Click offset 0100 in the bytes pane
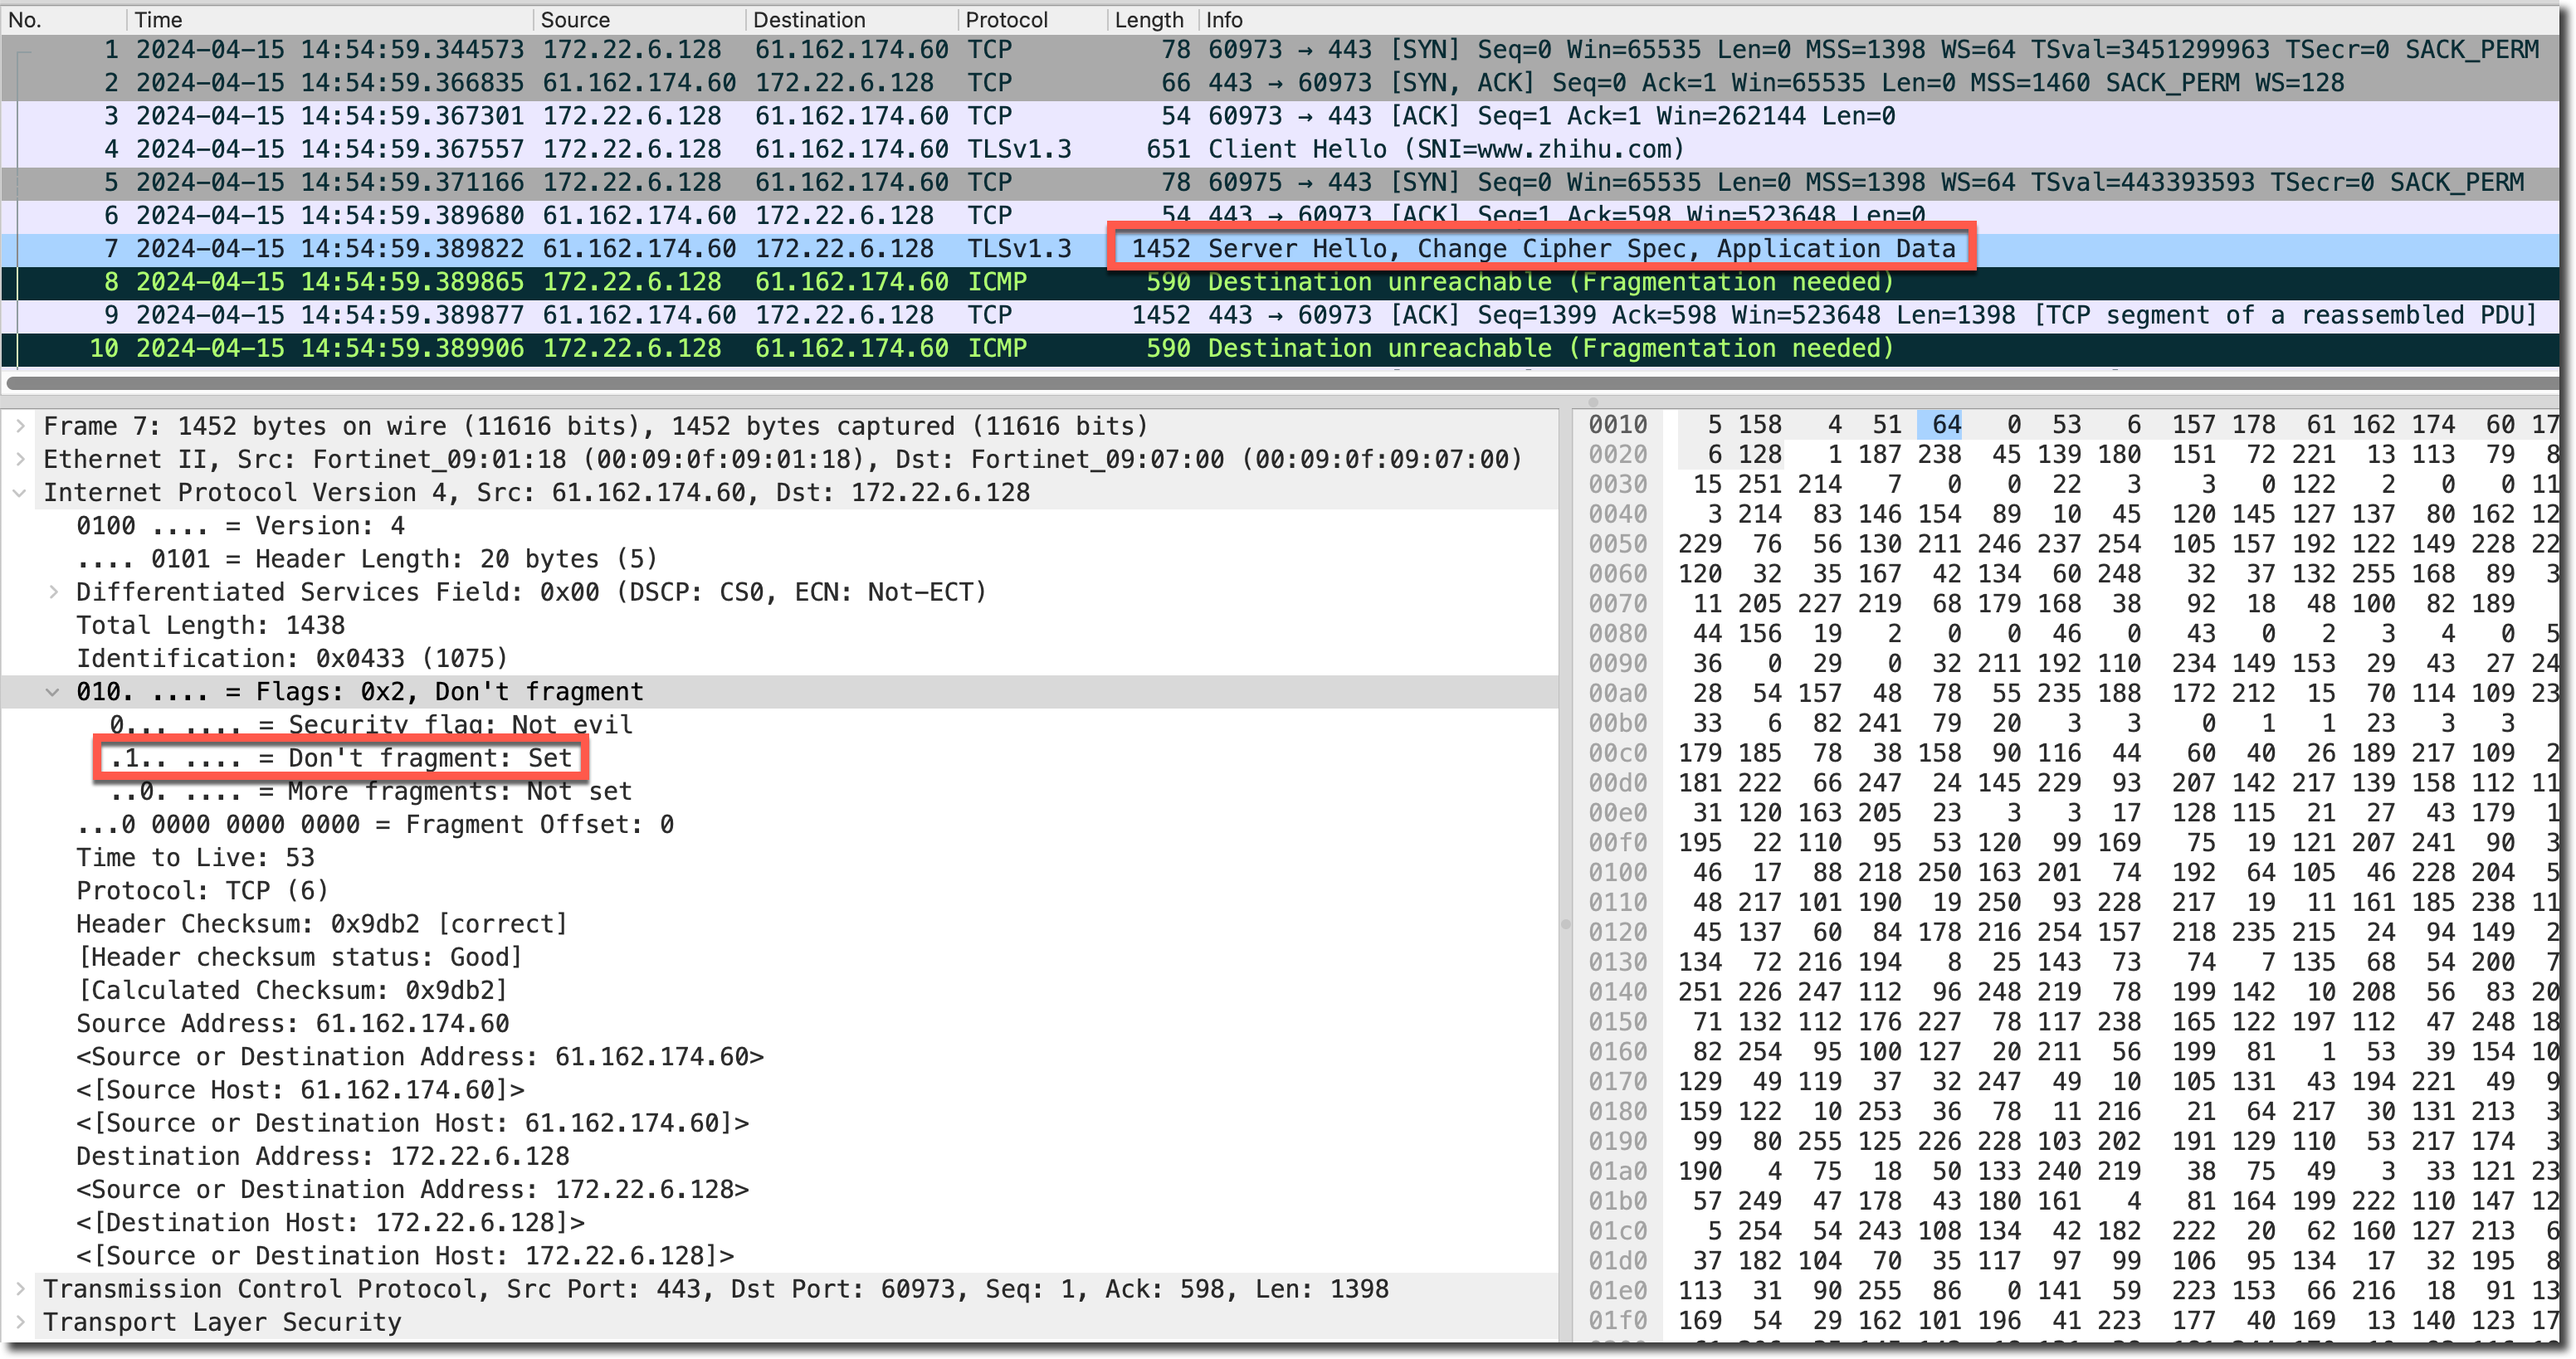This screenshot has height=1359, width=2576. pyautogui.click(x=1618, y=872)
